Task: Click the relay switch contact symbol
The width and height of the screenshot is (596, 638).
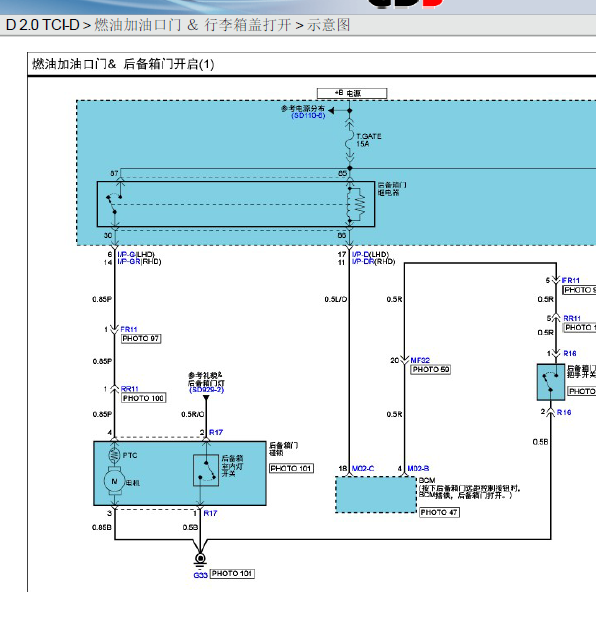Action: pyautogui.click(x=114, y=203)
